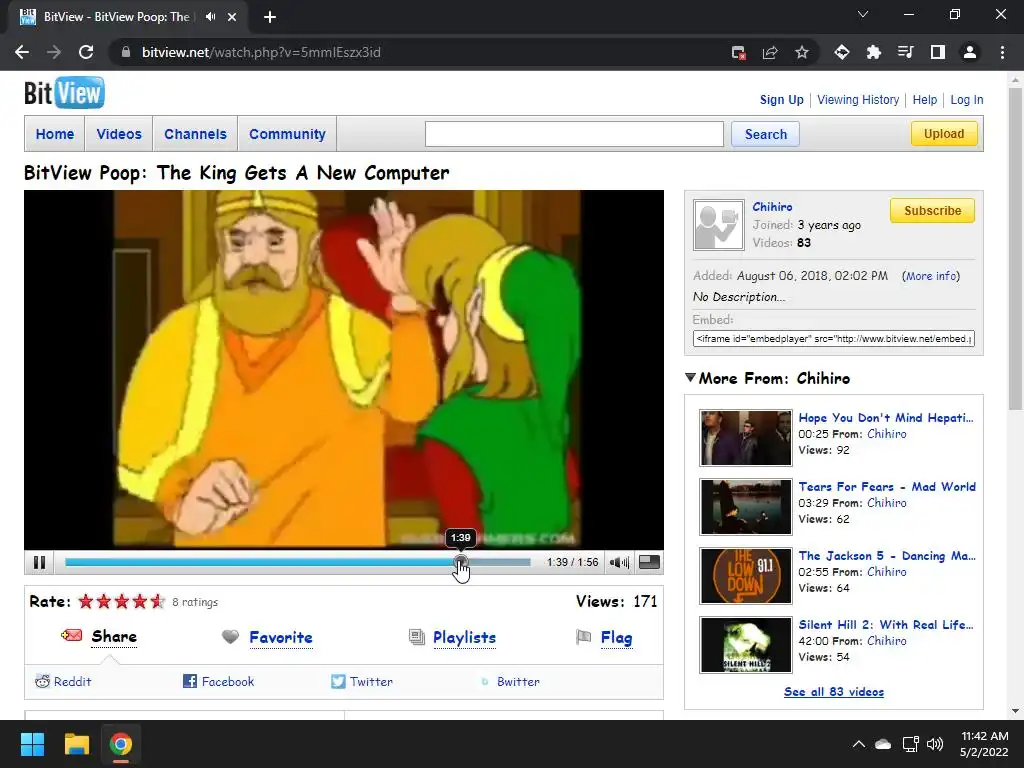Image resolution: width=1024 pixels, height=768 pixels.
Task: Go back with browser back arrow
Action: (22, 52)
